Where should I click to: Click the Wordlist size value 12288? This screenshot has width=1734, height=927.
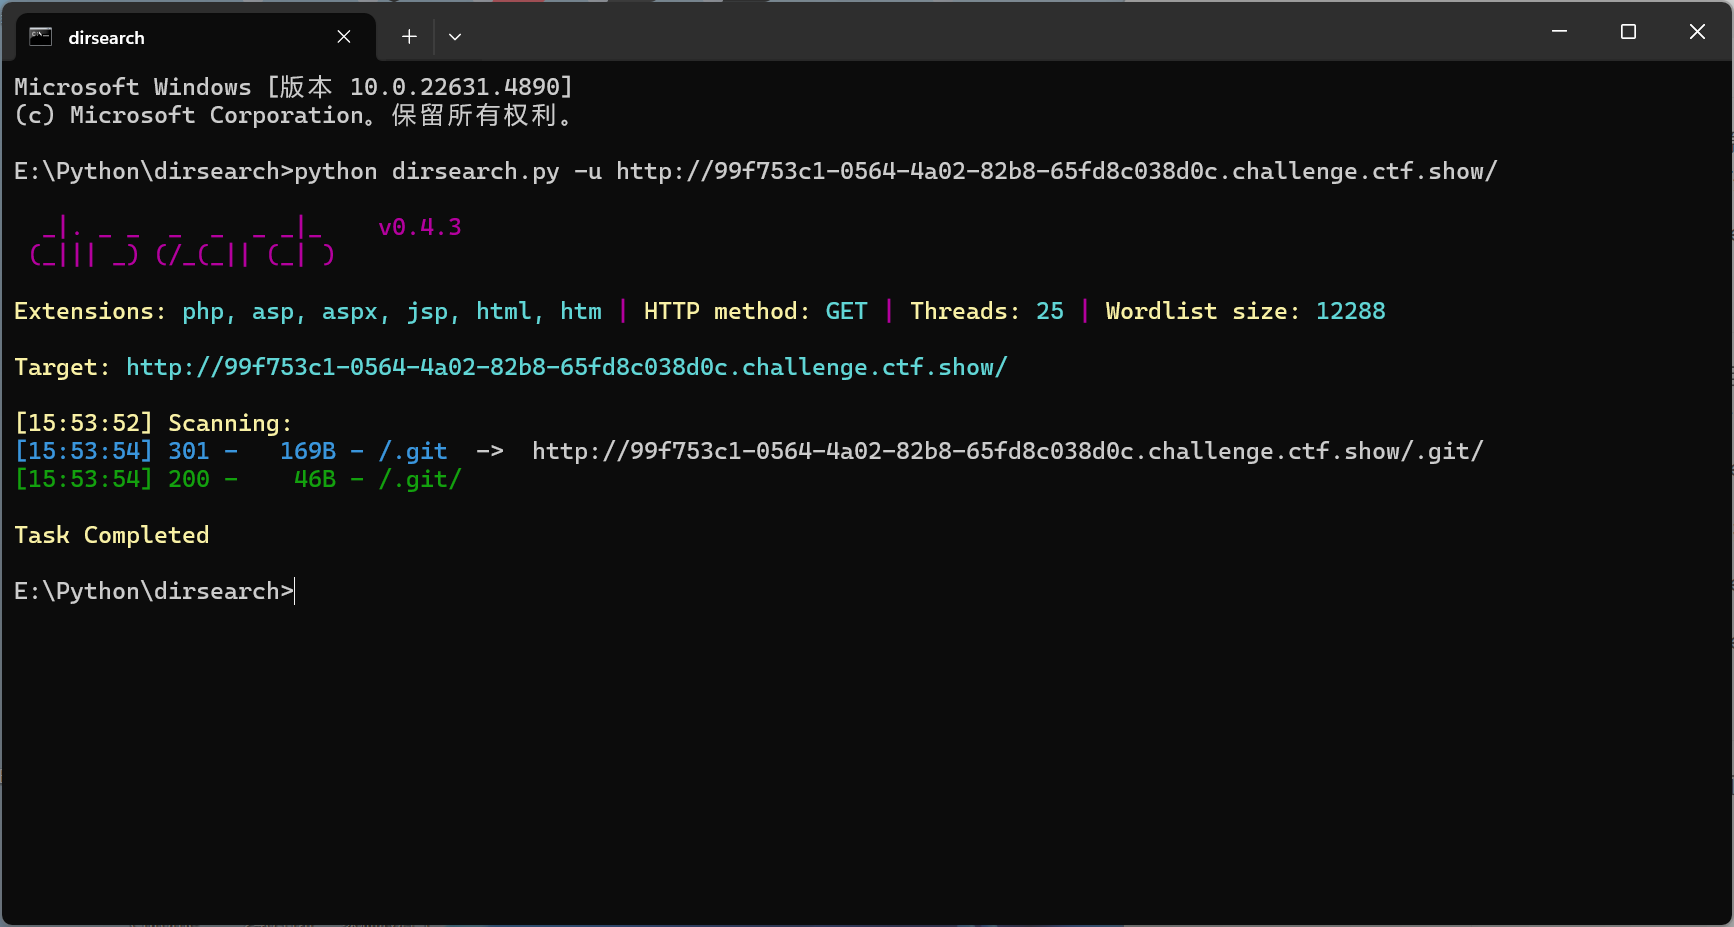click(1350, 311)
